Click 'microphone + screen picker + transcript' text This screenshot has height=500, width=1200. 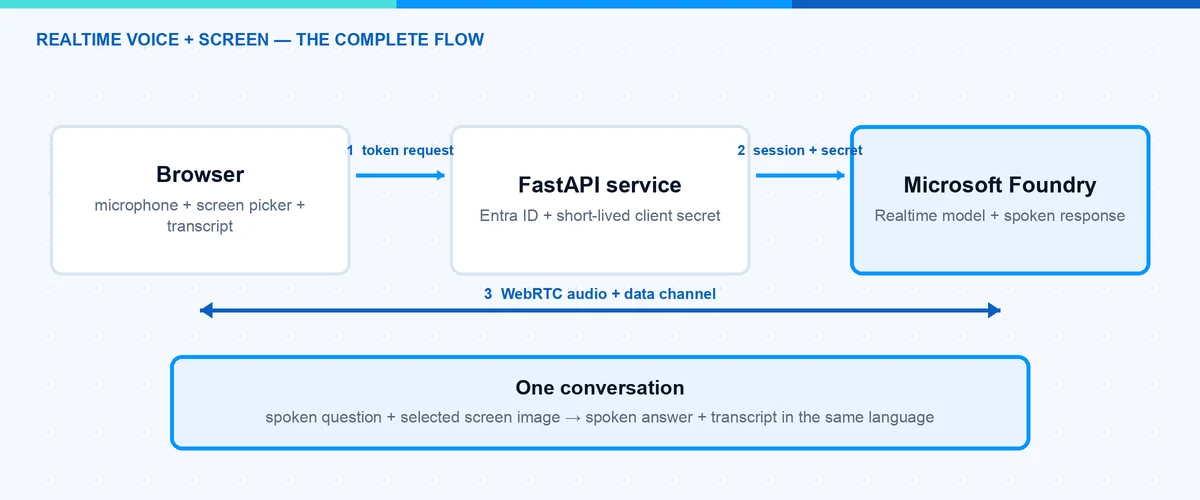click(x=200, y=216)
